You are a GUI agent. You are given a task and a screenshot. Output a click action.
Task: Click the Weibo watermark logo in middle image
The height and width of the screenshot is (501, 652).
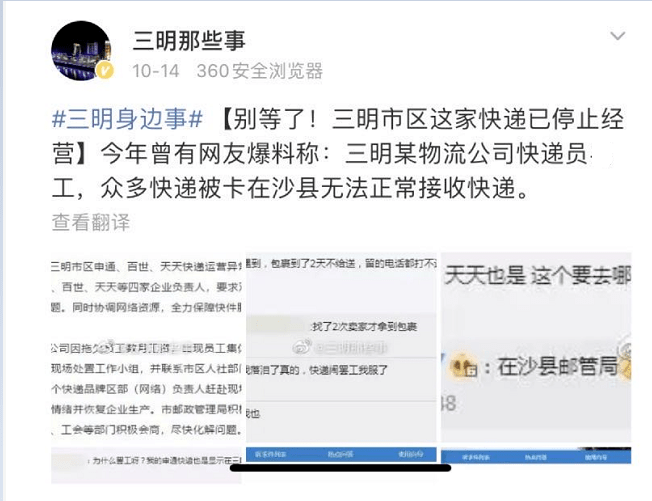tap(302, 347)
